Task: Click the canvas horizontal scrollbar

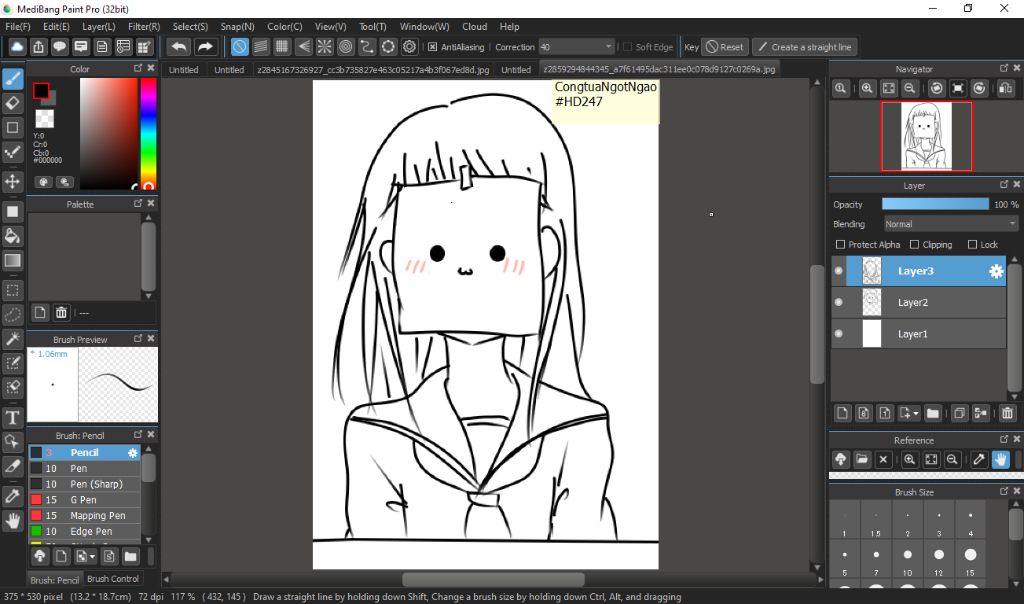Action: pos(493,579)
